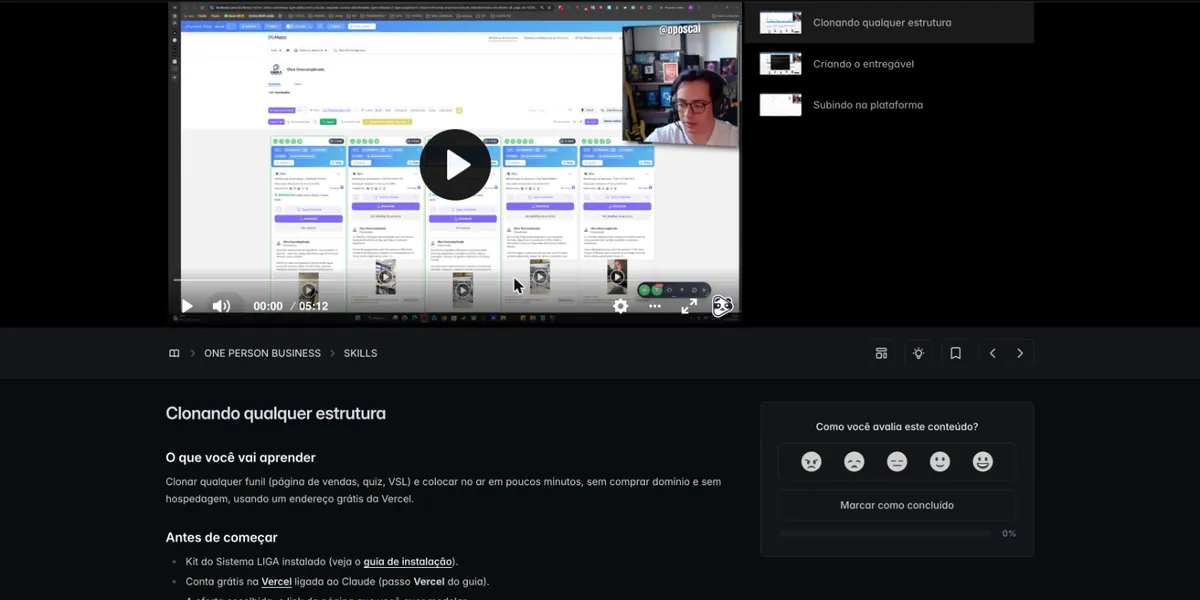
Task: Click the 00:00 current time label
Action: pyautogui.click(x=268, y=306)
